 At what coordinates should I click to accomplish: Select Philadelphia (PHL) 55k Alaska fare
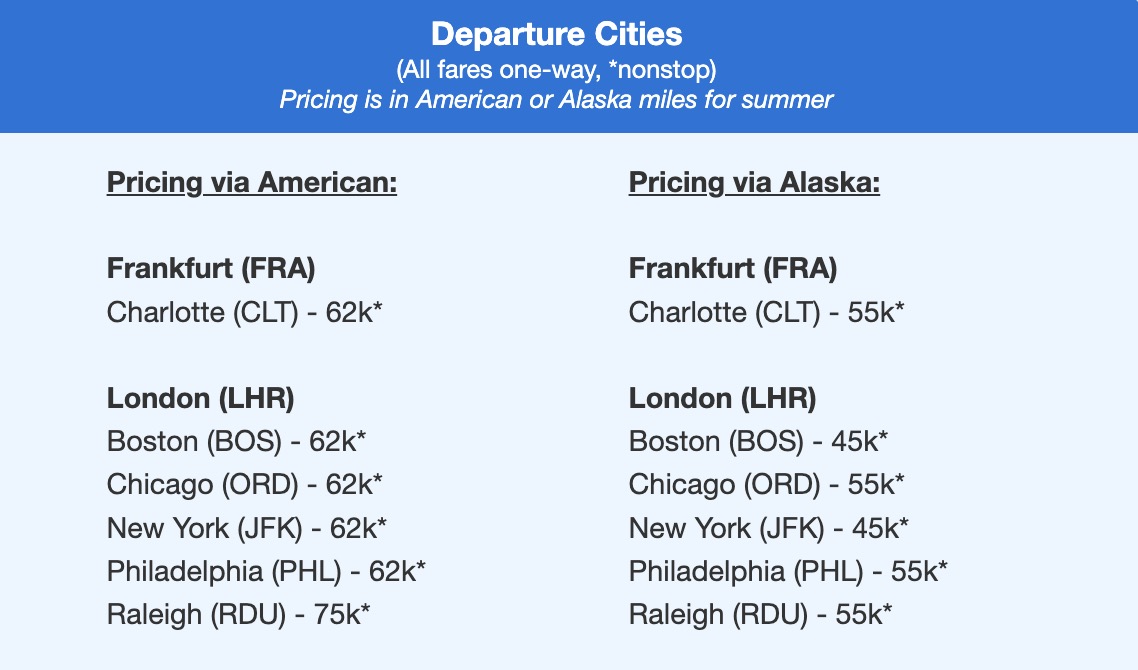[788, 571]
